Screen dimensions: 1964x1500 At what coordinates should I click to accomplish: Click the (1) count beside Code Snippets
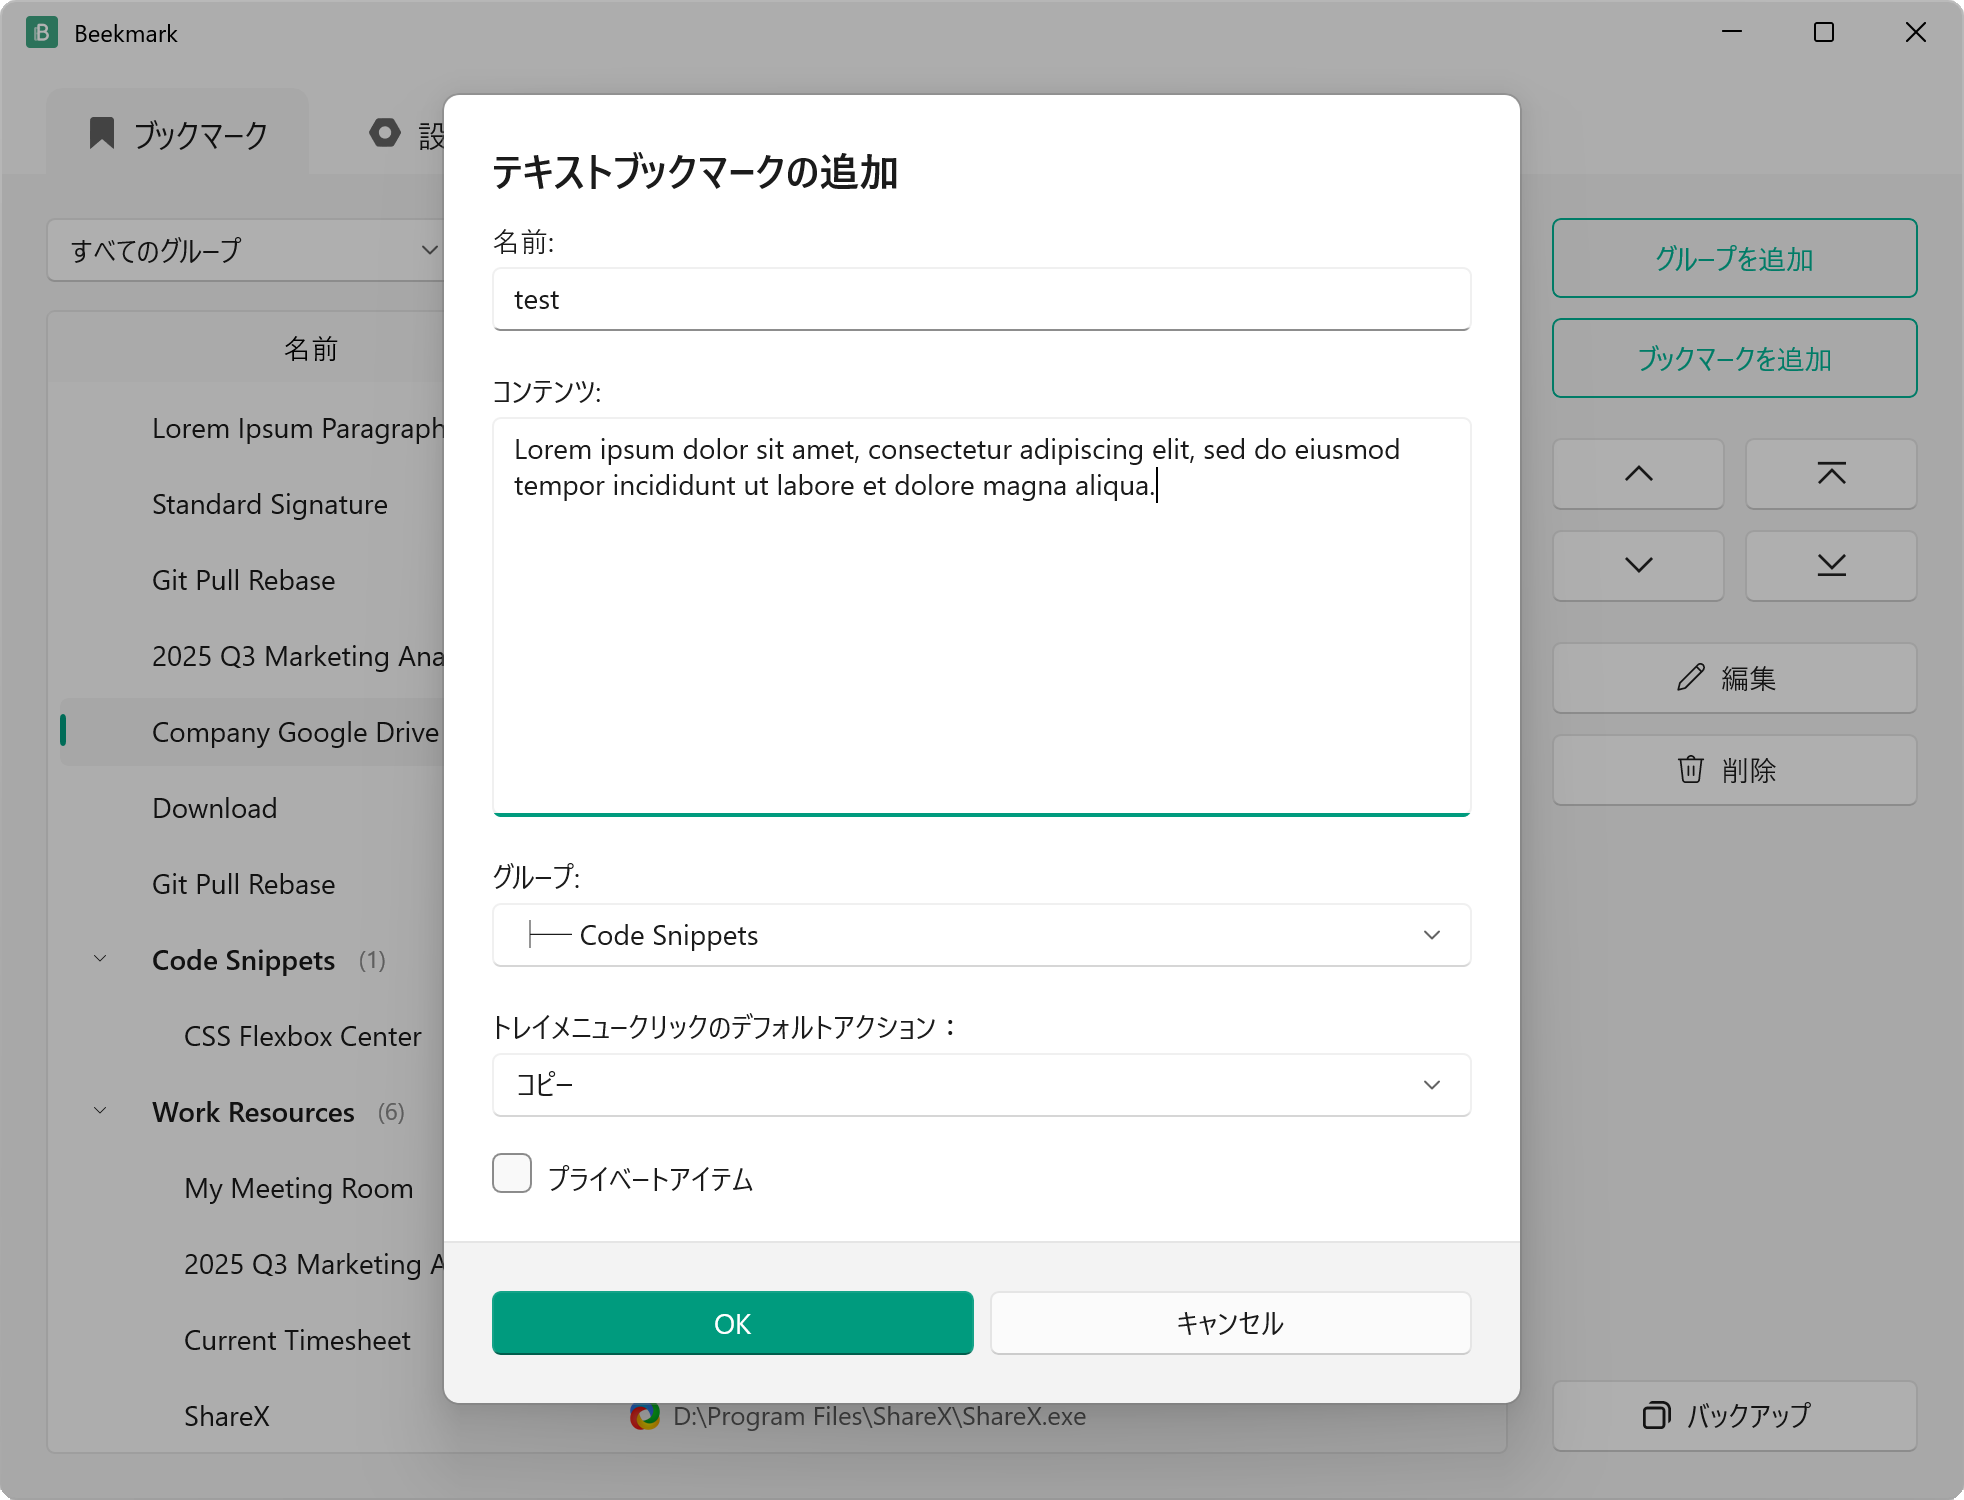tap(372, 960)
